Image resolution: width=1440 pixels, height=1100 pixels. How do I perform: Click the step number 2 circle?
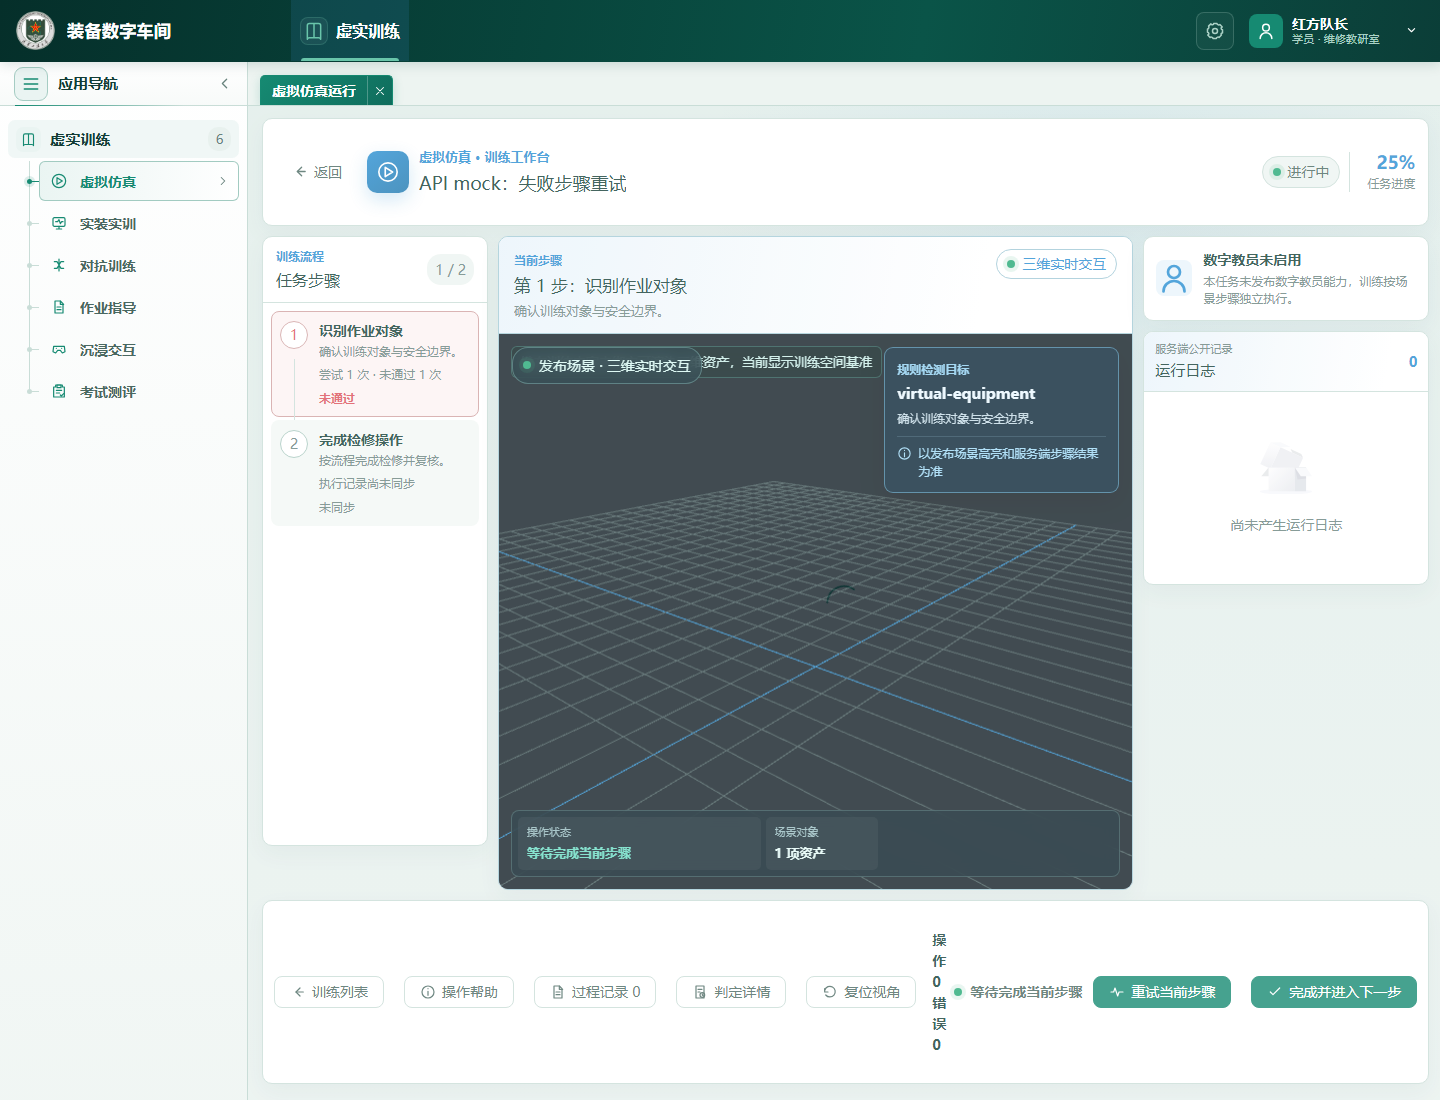[x=294, y=444]
